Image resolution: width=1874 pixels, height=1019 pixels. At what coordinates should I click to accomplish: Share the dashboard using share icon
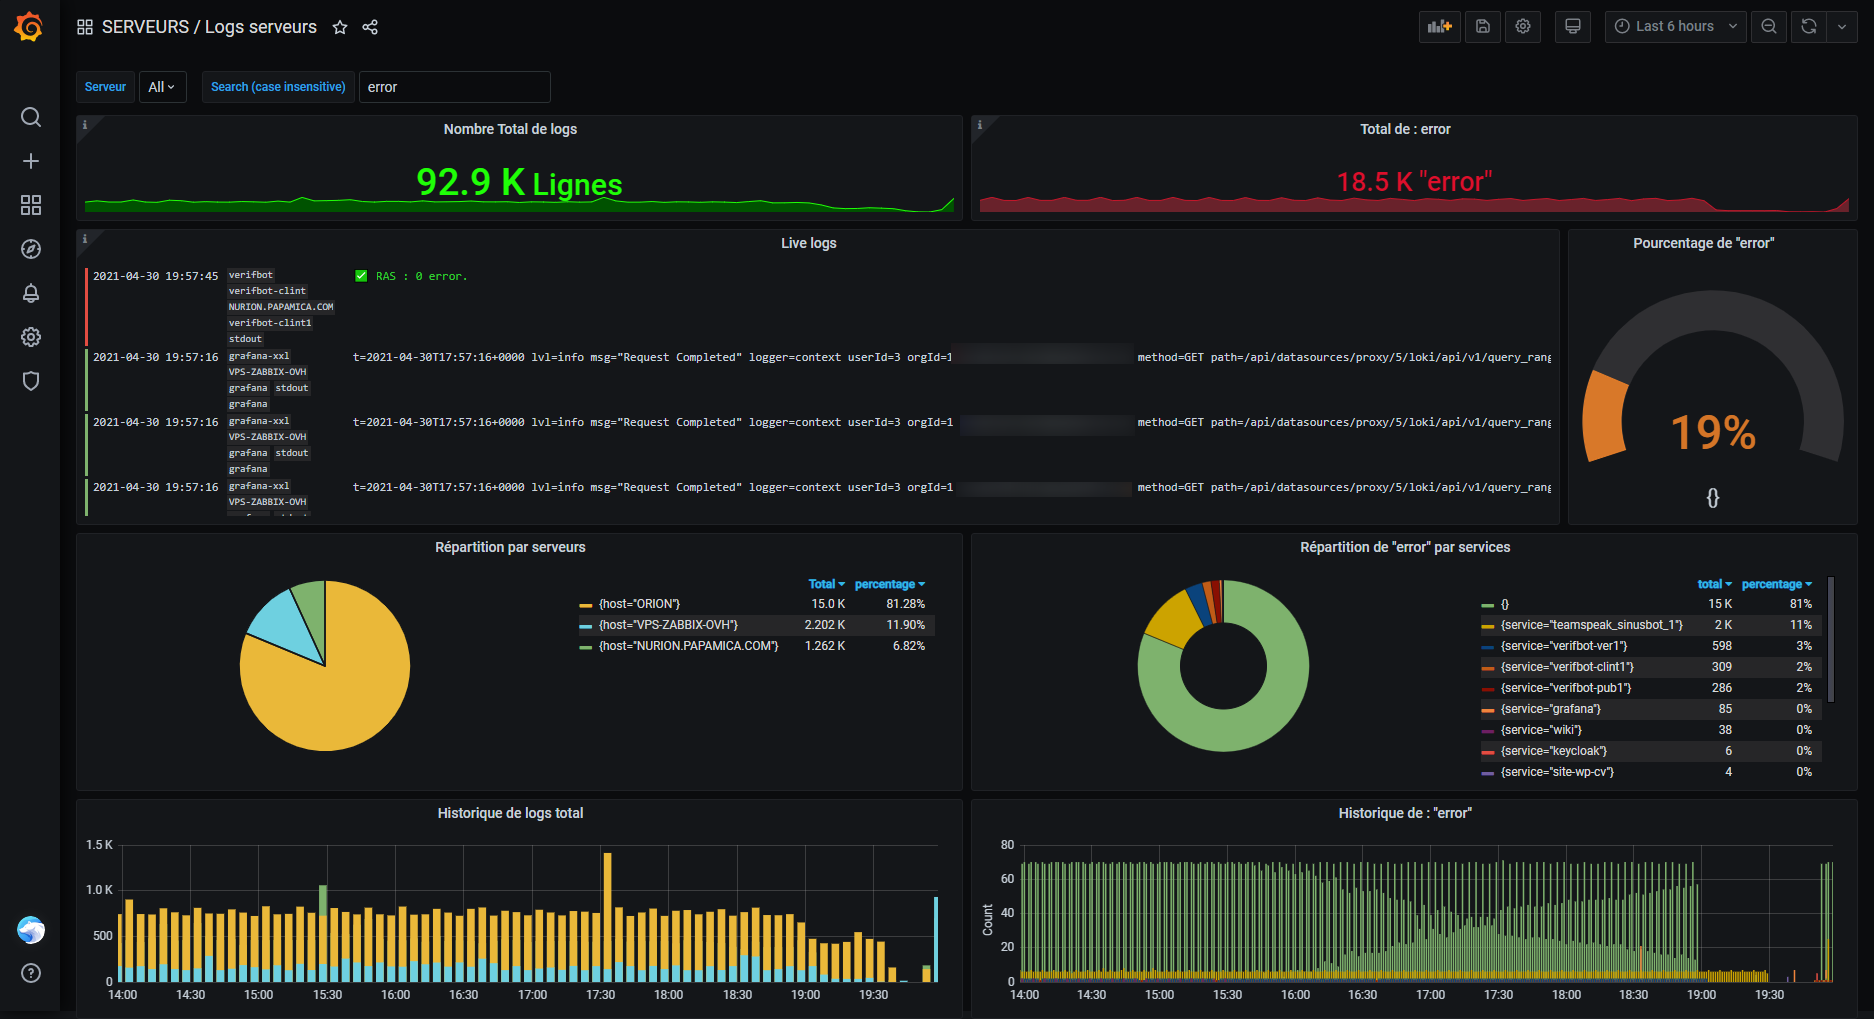pyautogui.click(x=370, y=27)
